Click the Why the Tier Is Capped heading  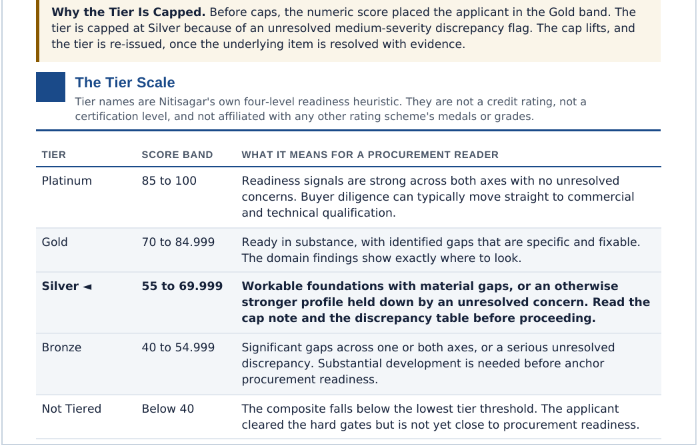point(128,12)
